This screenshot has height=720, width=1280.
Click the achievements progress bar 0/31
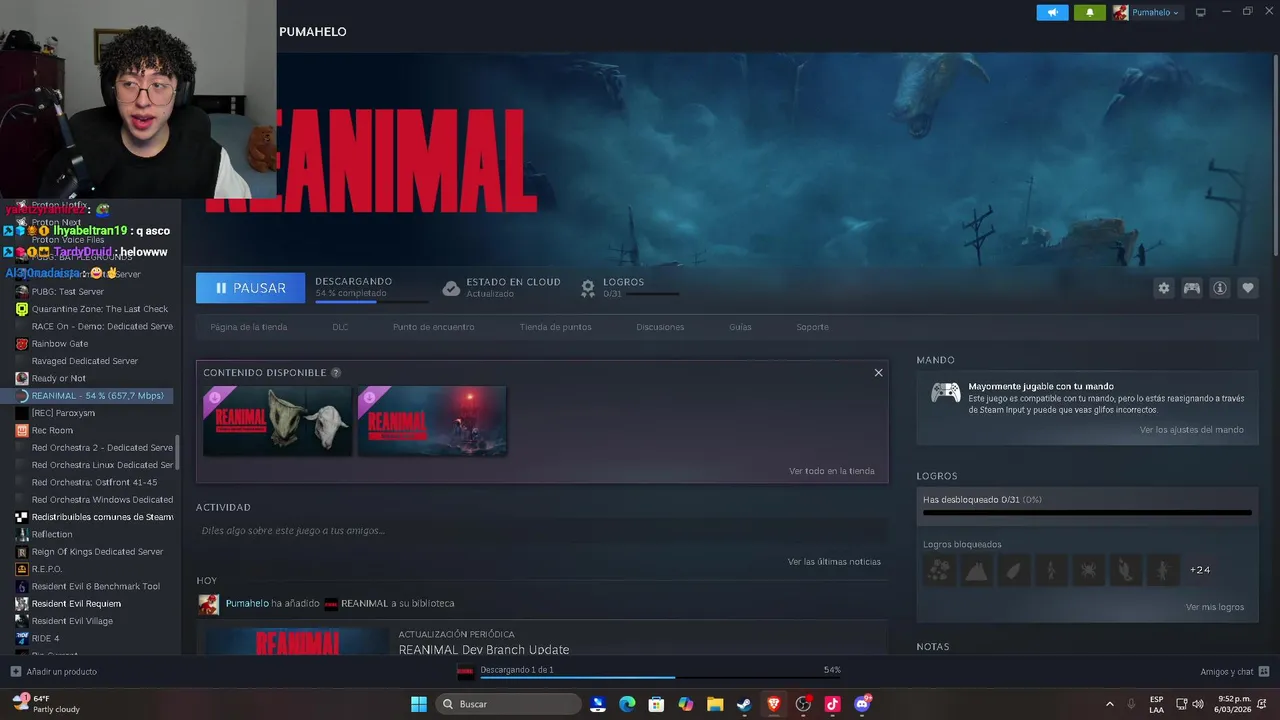[1087, 513]
